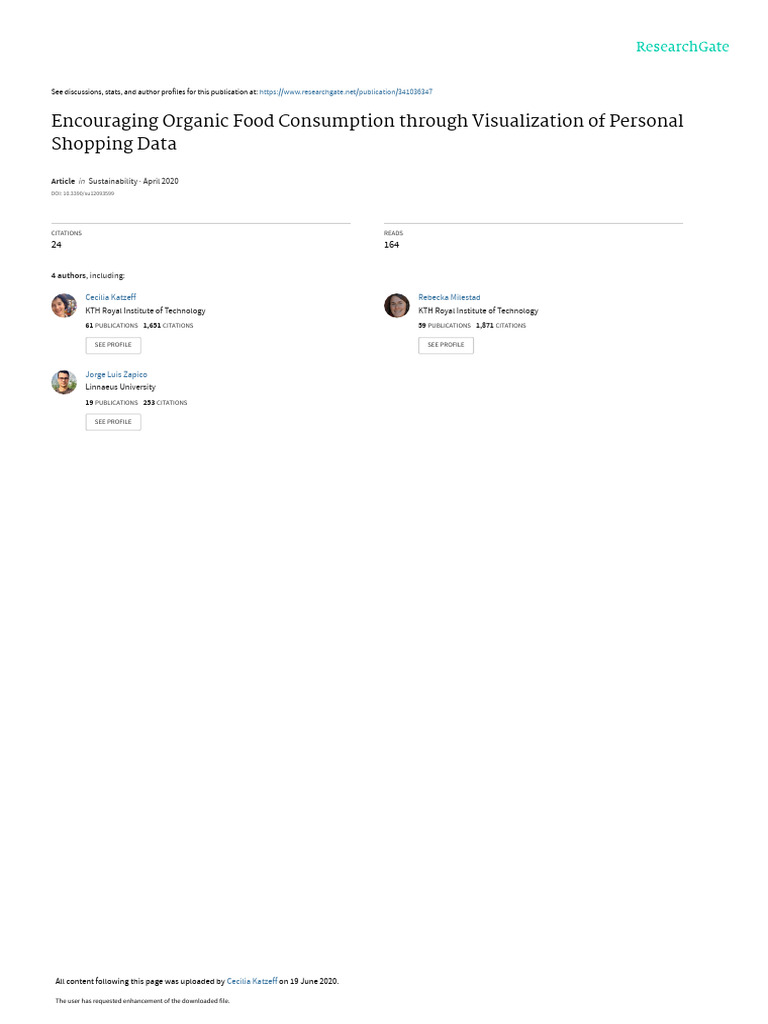Click Rebecka Milestad's profile photo
768x1024 pixels.
(397, 305)
